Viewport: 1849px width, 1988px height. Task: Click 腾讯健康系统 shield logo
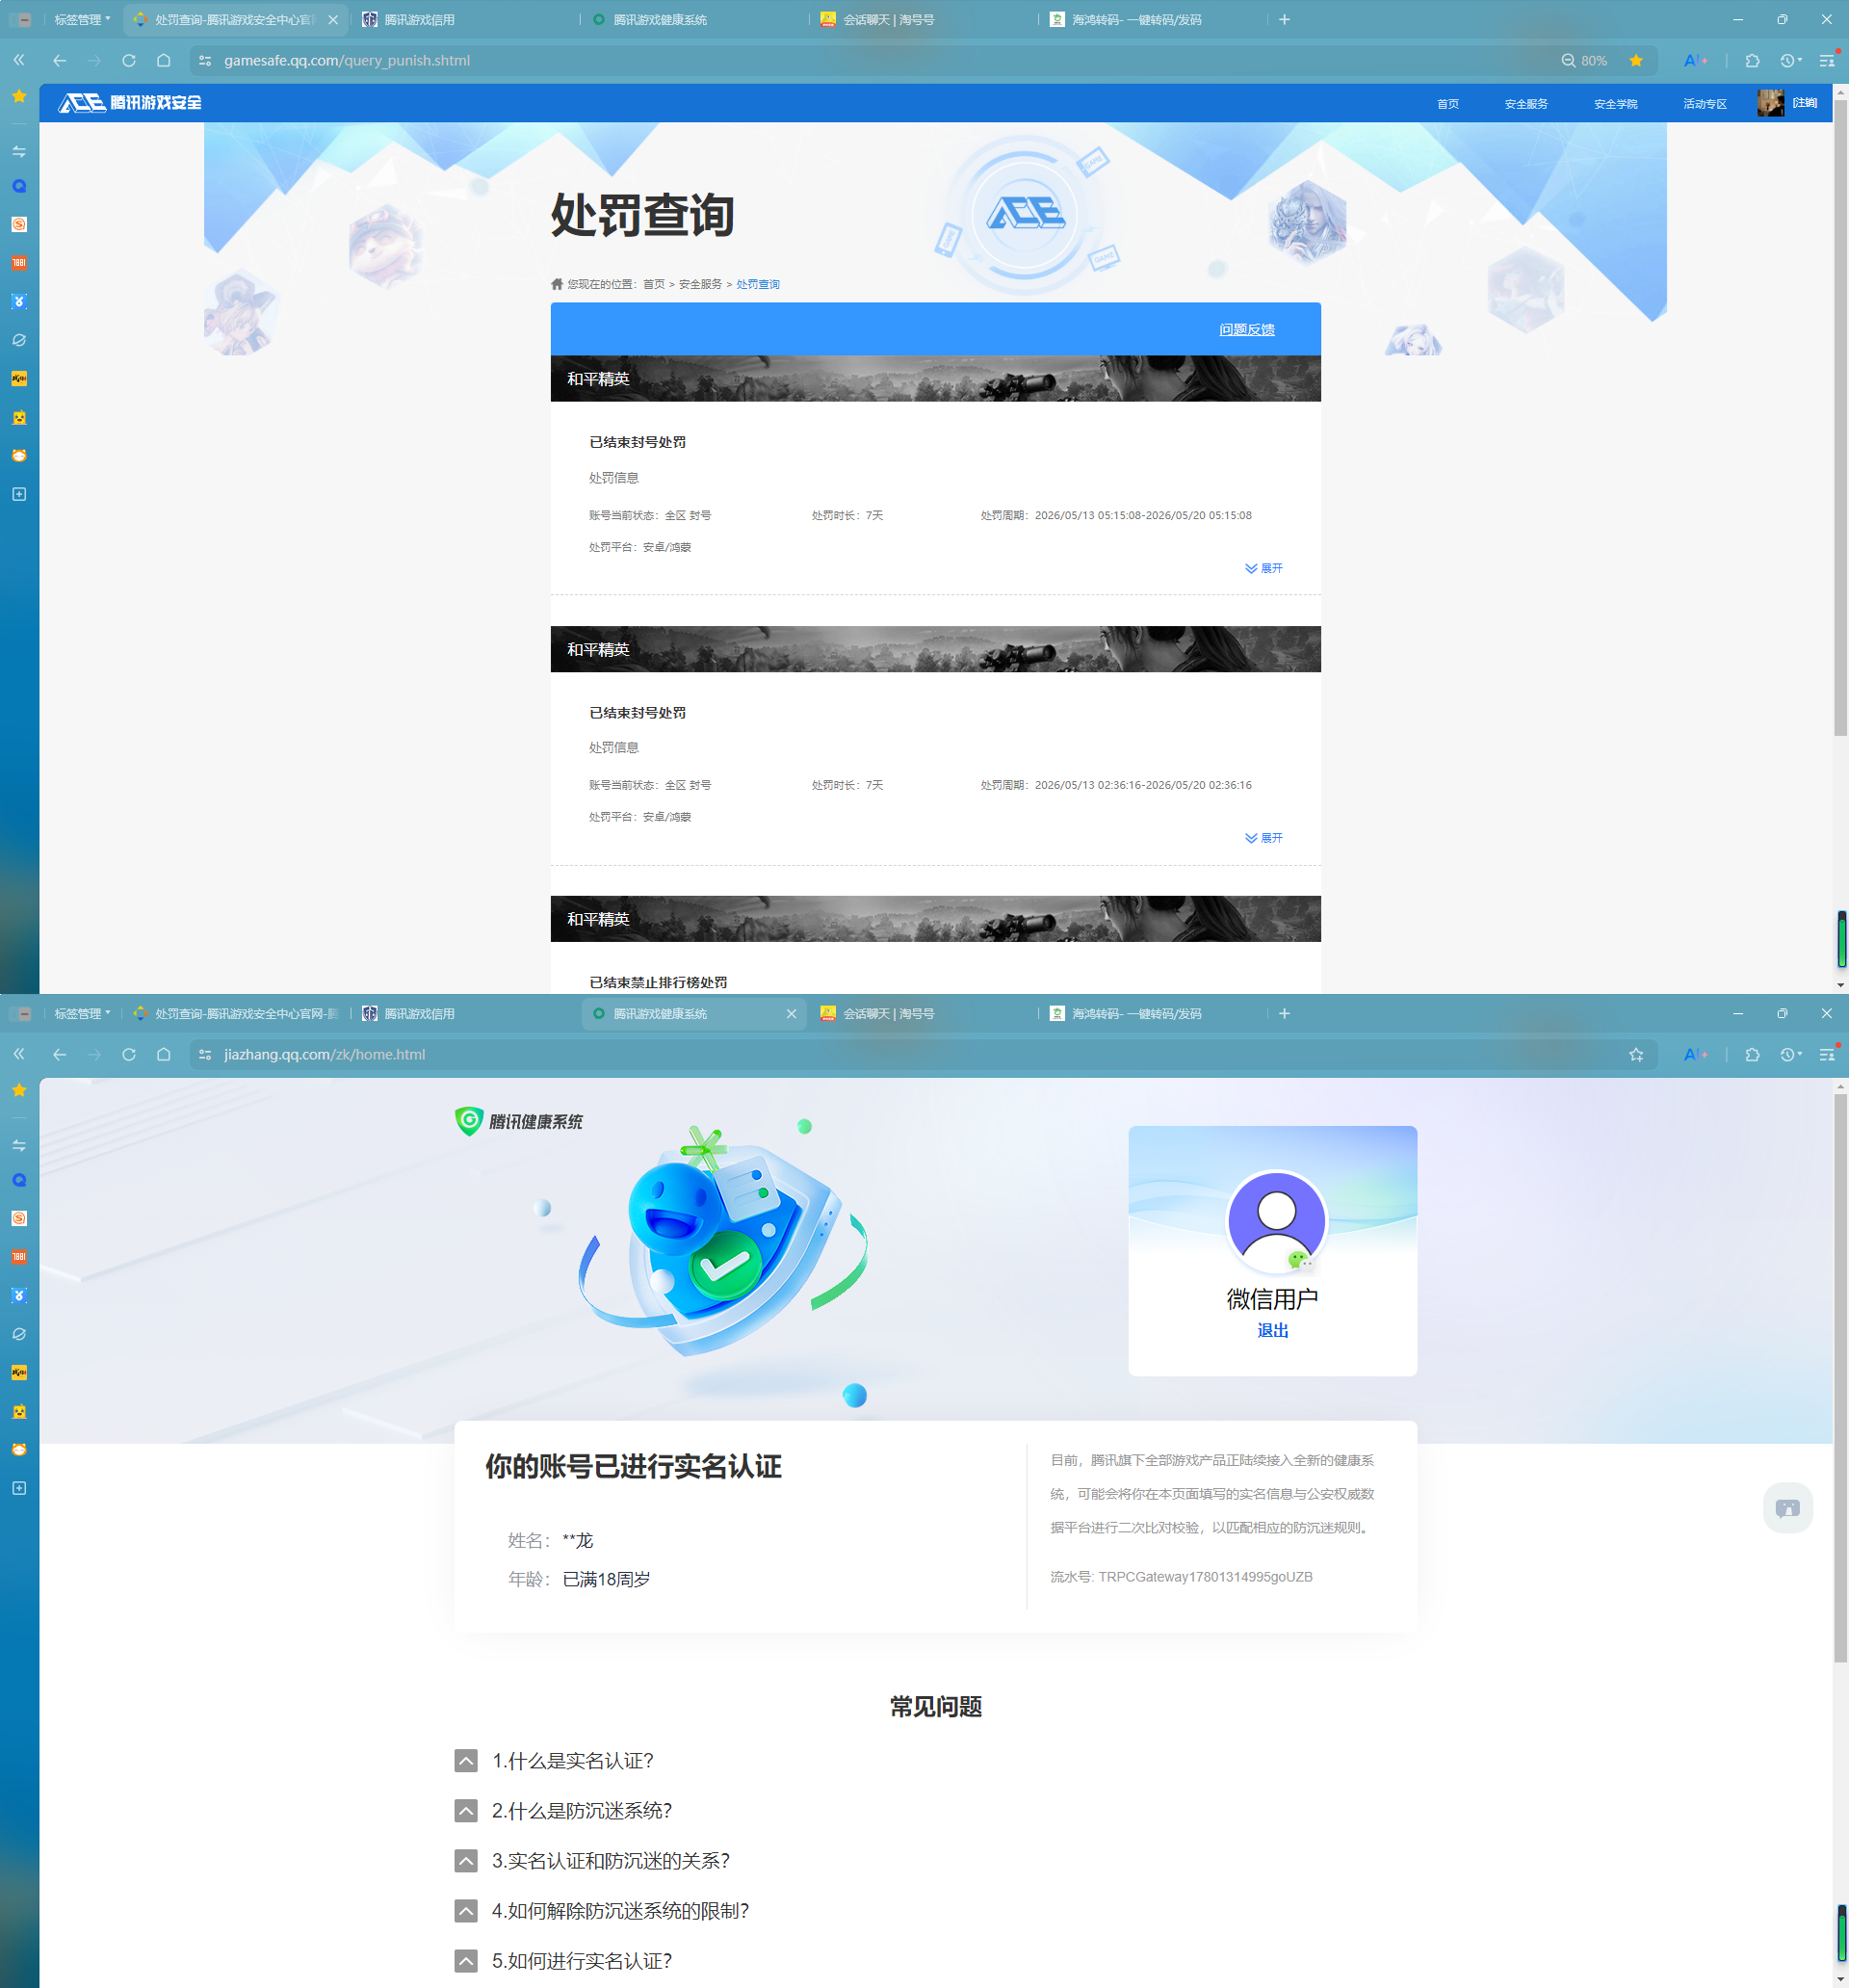point(519,1121)
